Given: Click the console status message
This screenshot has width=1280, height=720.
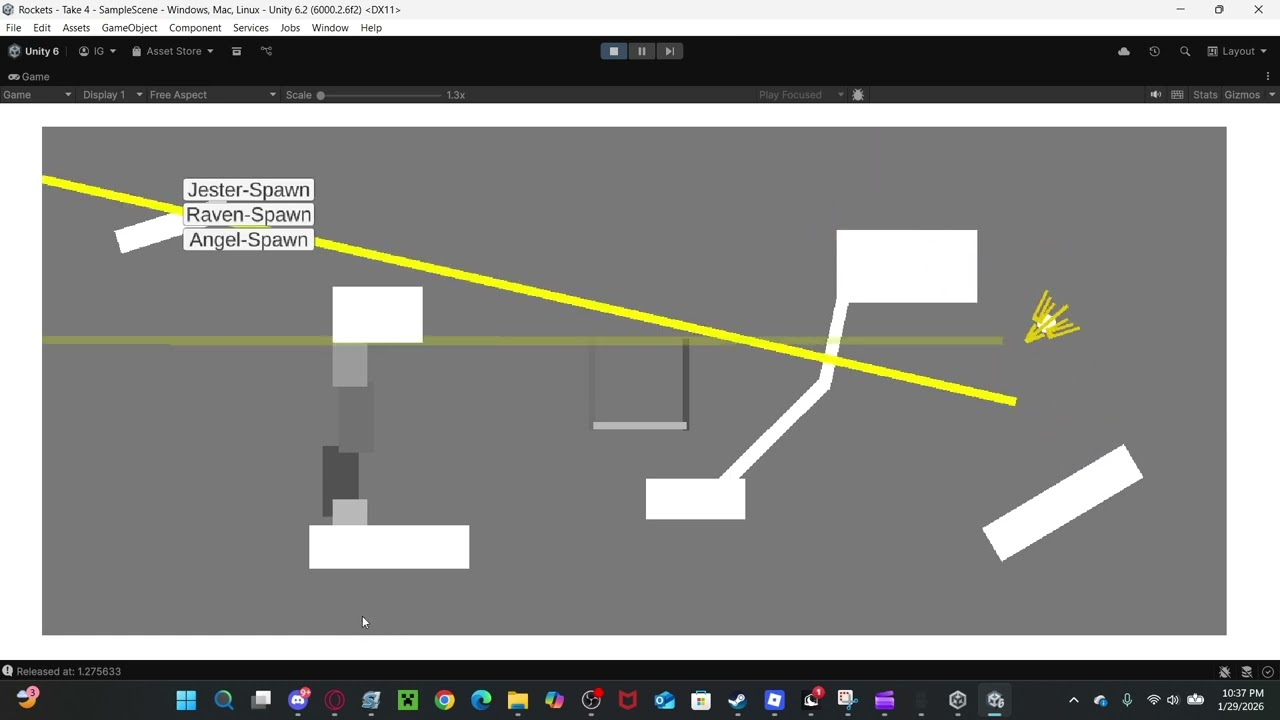Looking at the screenshot, I should tap(69, 672).
